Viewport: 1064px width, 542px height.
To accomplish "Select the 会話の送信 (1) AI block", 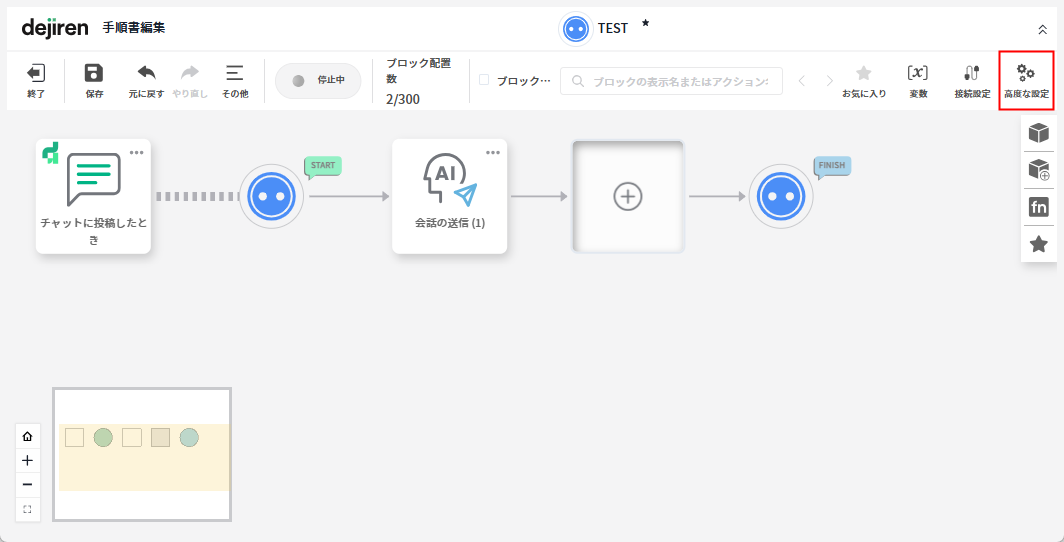I will pos(449,190).
